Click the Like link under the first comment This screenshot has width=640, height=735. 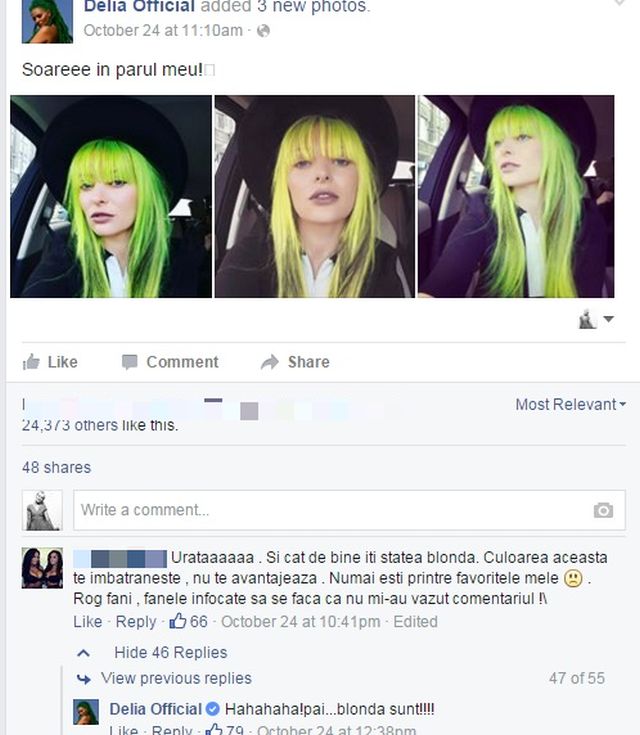click(88, 622)
